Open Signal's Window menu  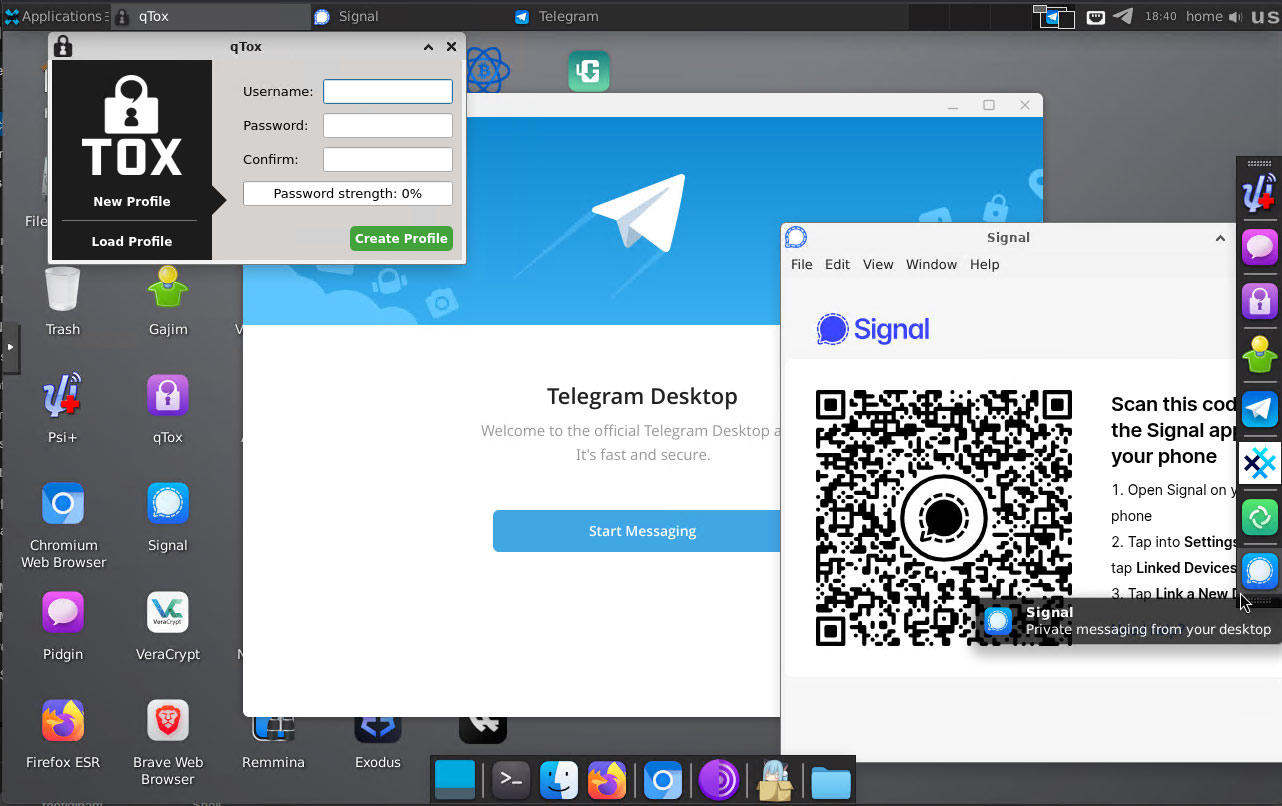point(931,264)
